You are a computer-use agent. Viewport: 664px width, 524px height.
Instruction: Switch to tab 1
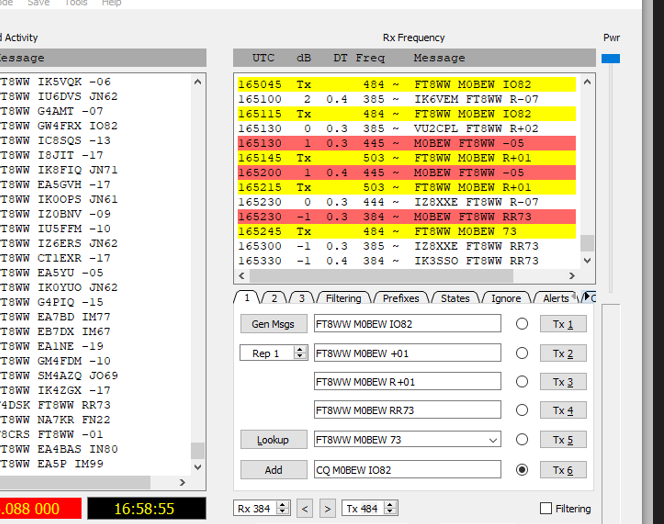click(x=247, y=298)
